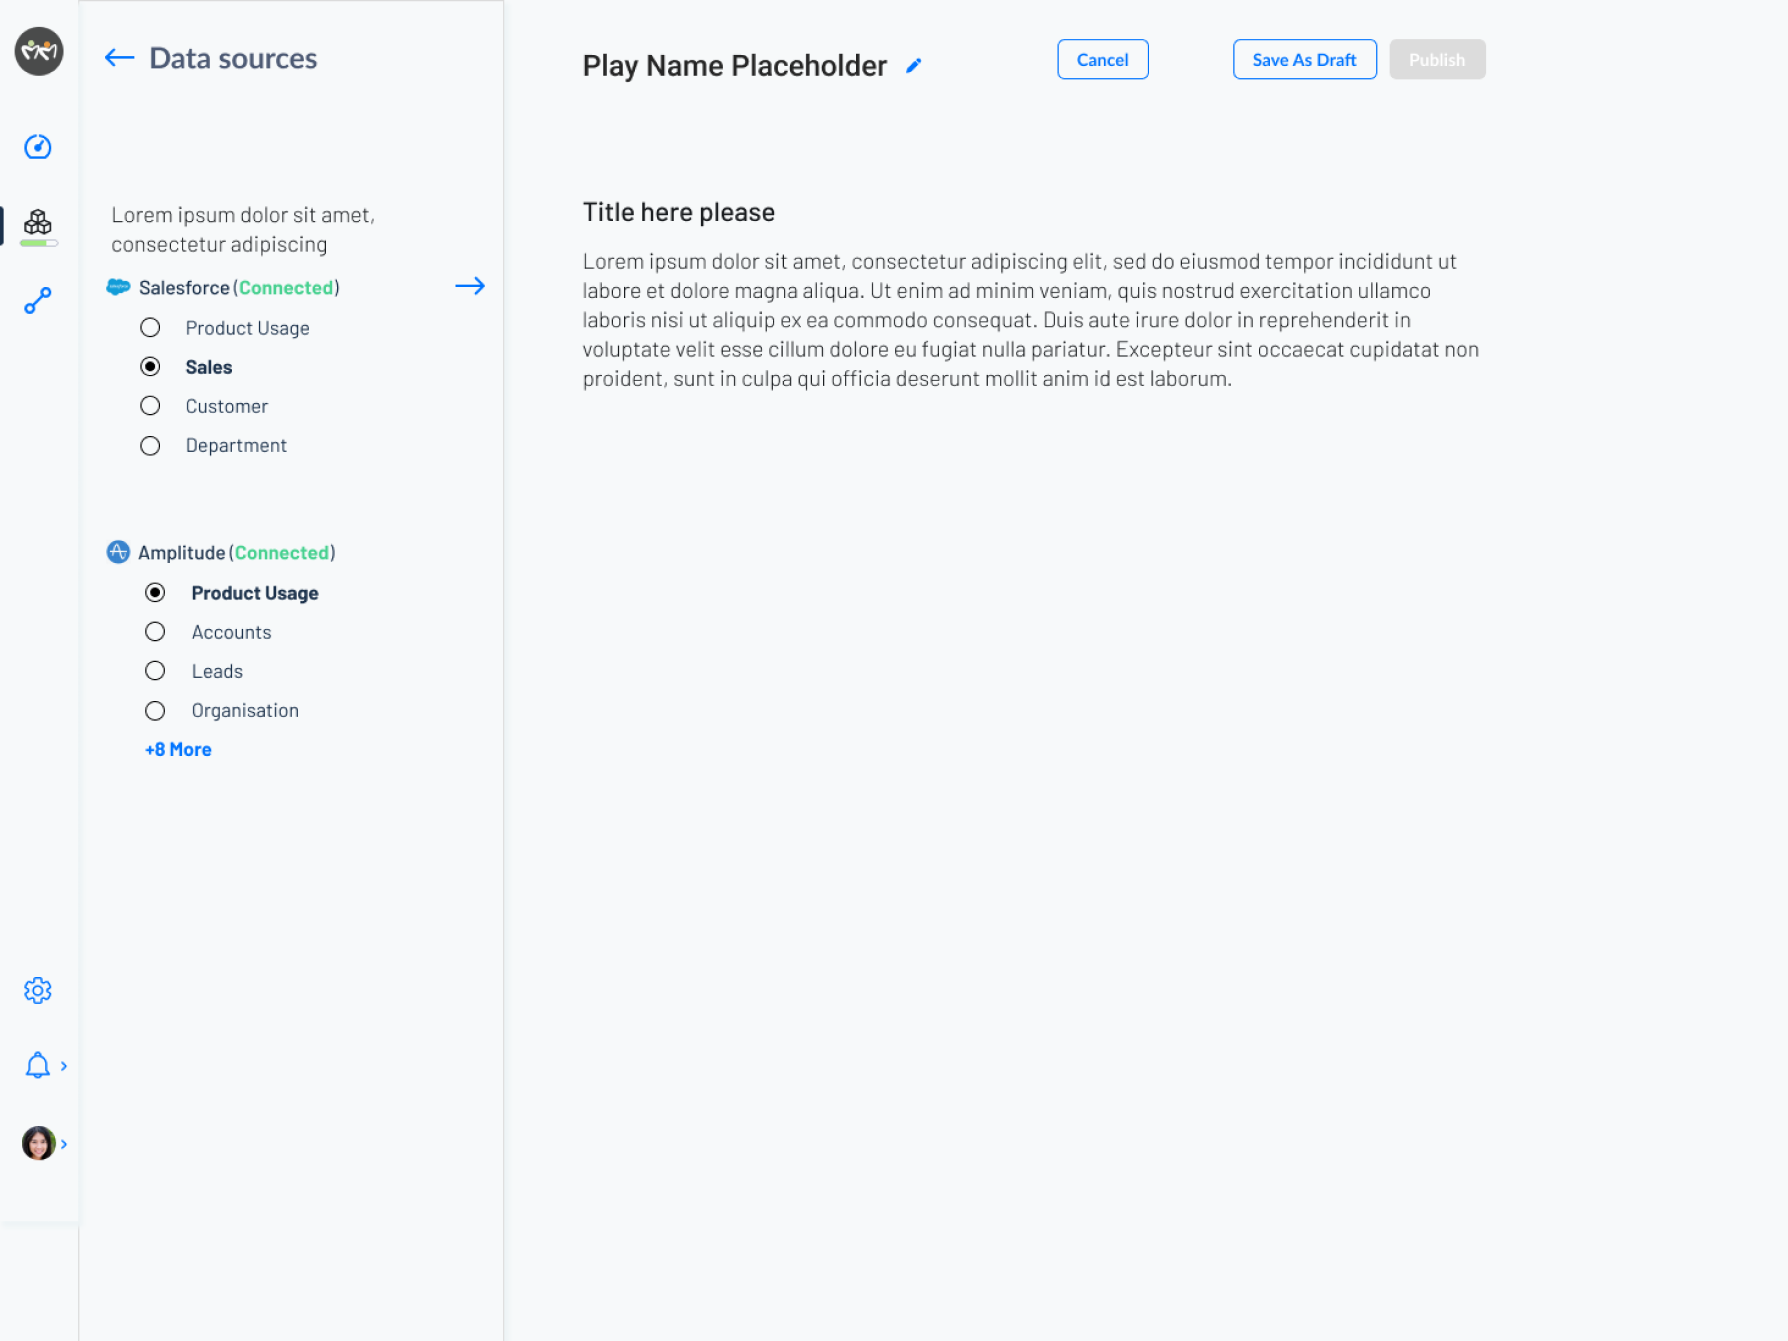Open the connections node icon in sidebar
Image resolution: width=1788 pixels, height=1341 pixels.
click(38, 301)
